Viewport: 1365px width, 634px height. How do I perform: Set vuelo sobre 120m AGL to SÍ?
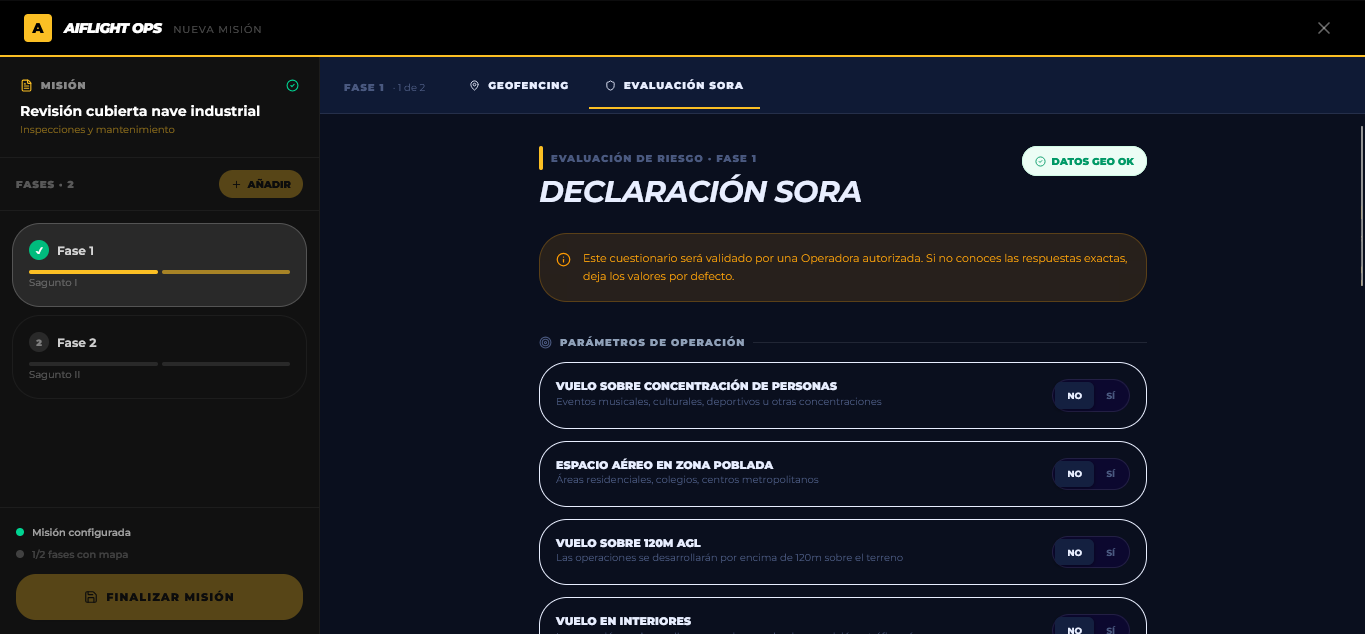[x=1110, y=552]
